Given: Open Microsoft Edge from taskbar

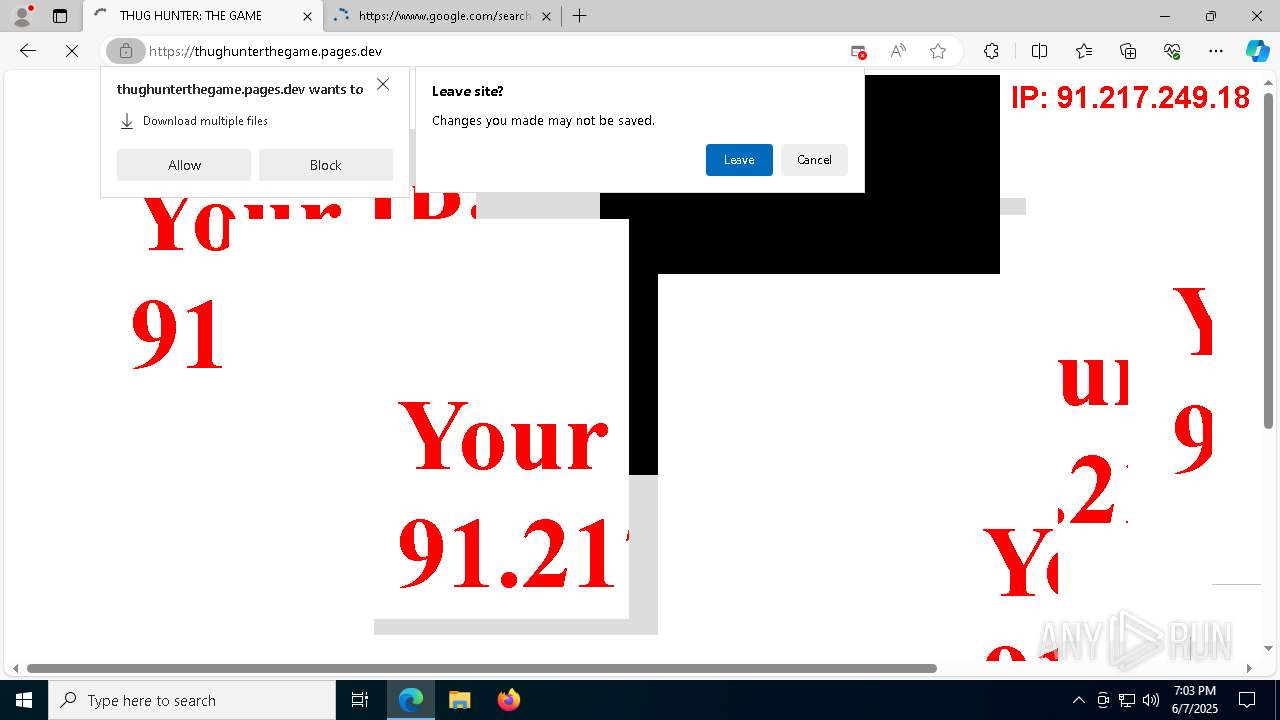Looking at the screenshot, I should pyautogui.click(x=411, y=700).
